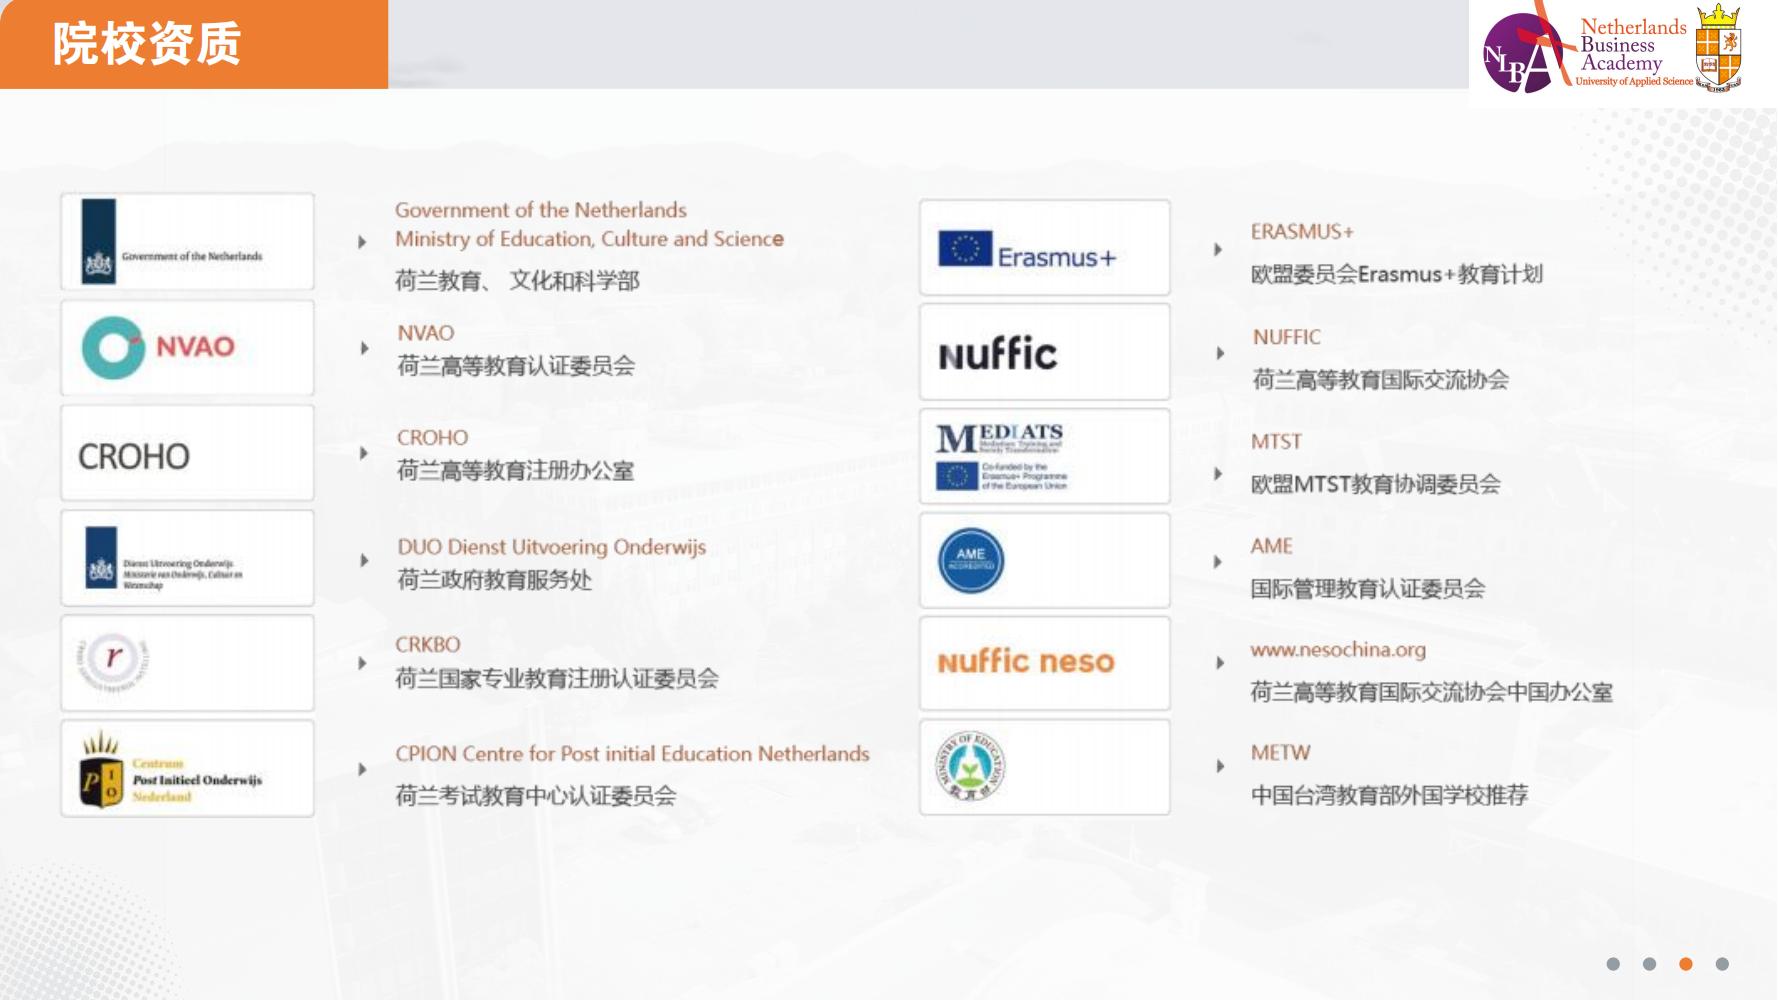1778x1000 pixels.
Task: Click the arrow next to AME heading
Action: [x=1218, y=562]
